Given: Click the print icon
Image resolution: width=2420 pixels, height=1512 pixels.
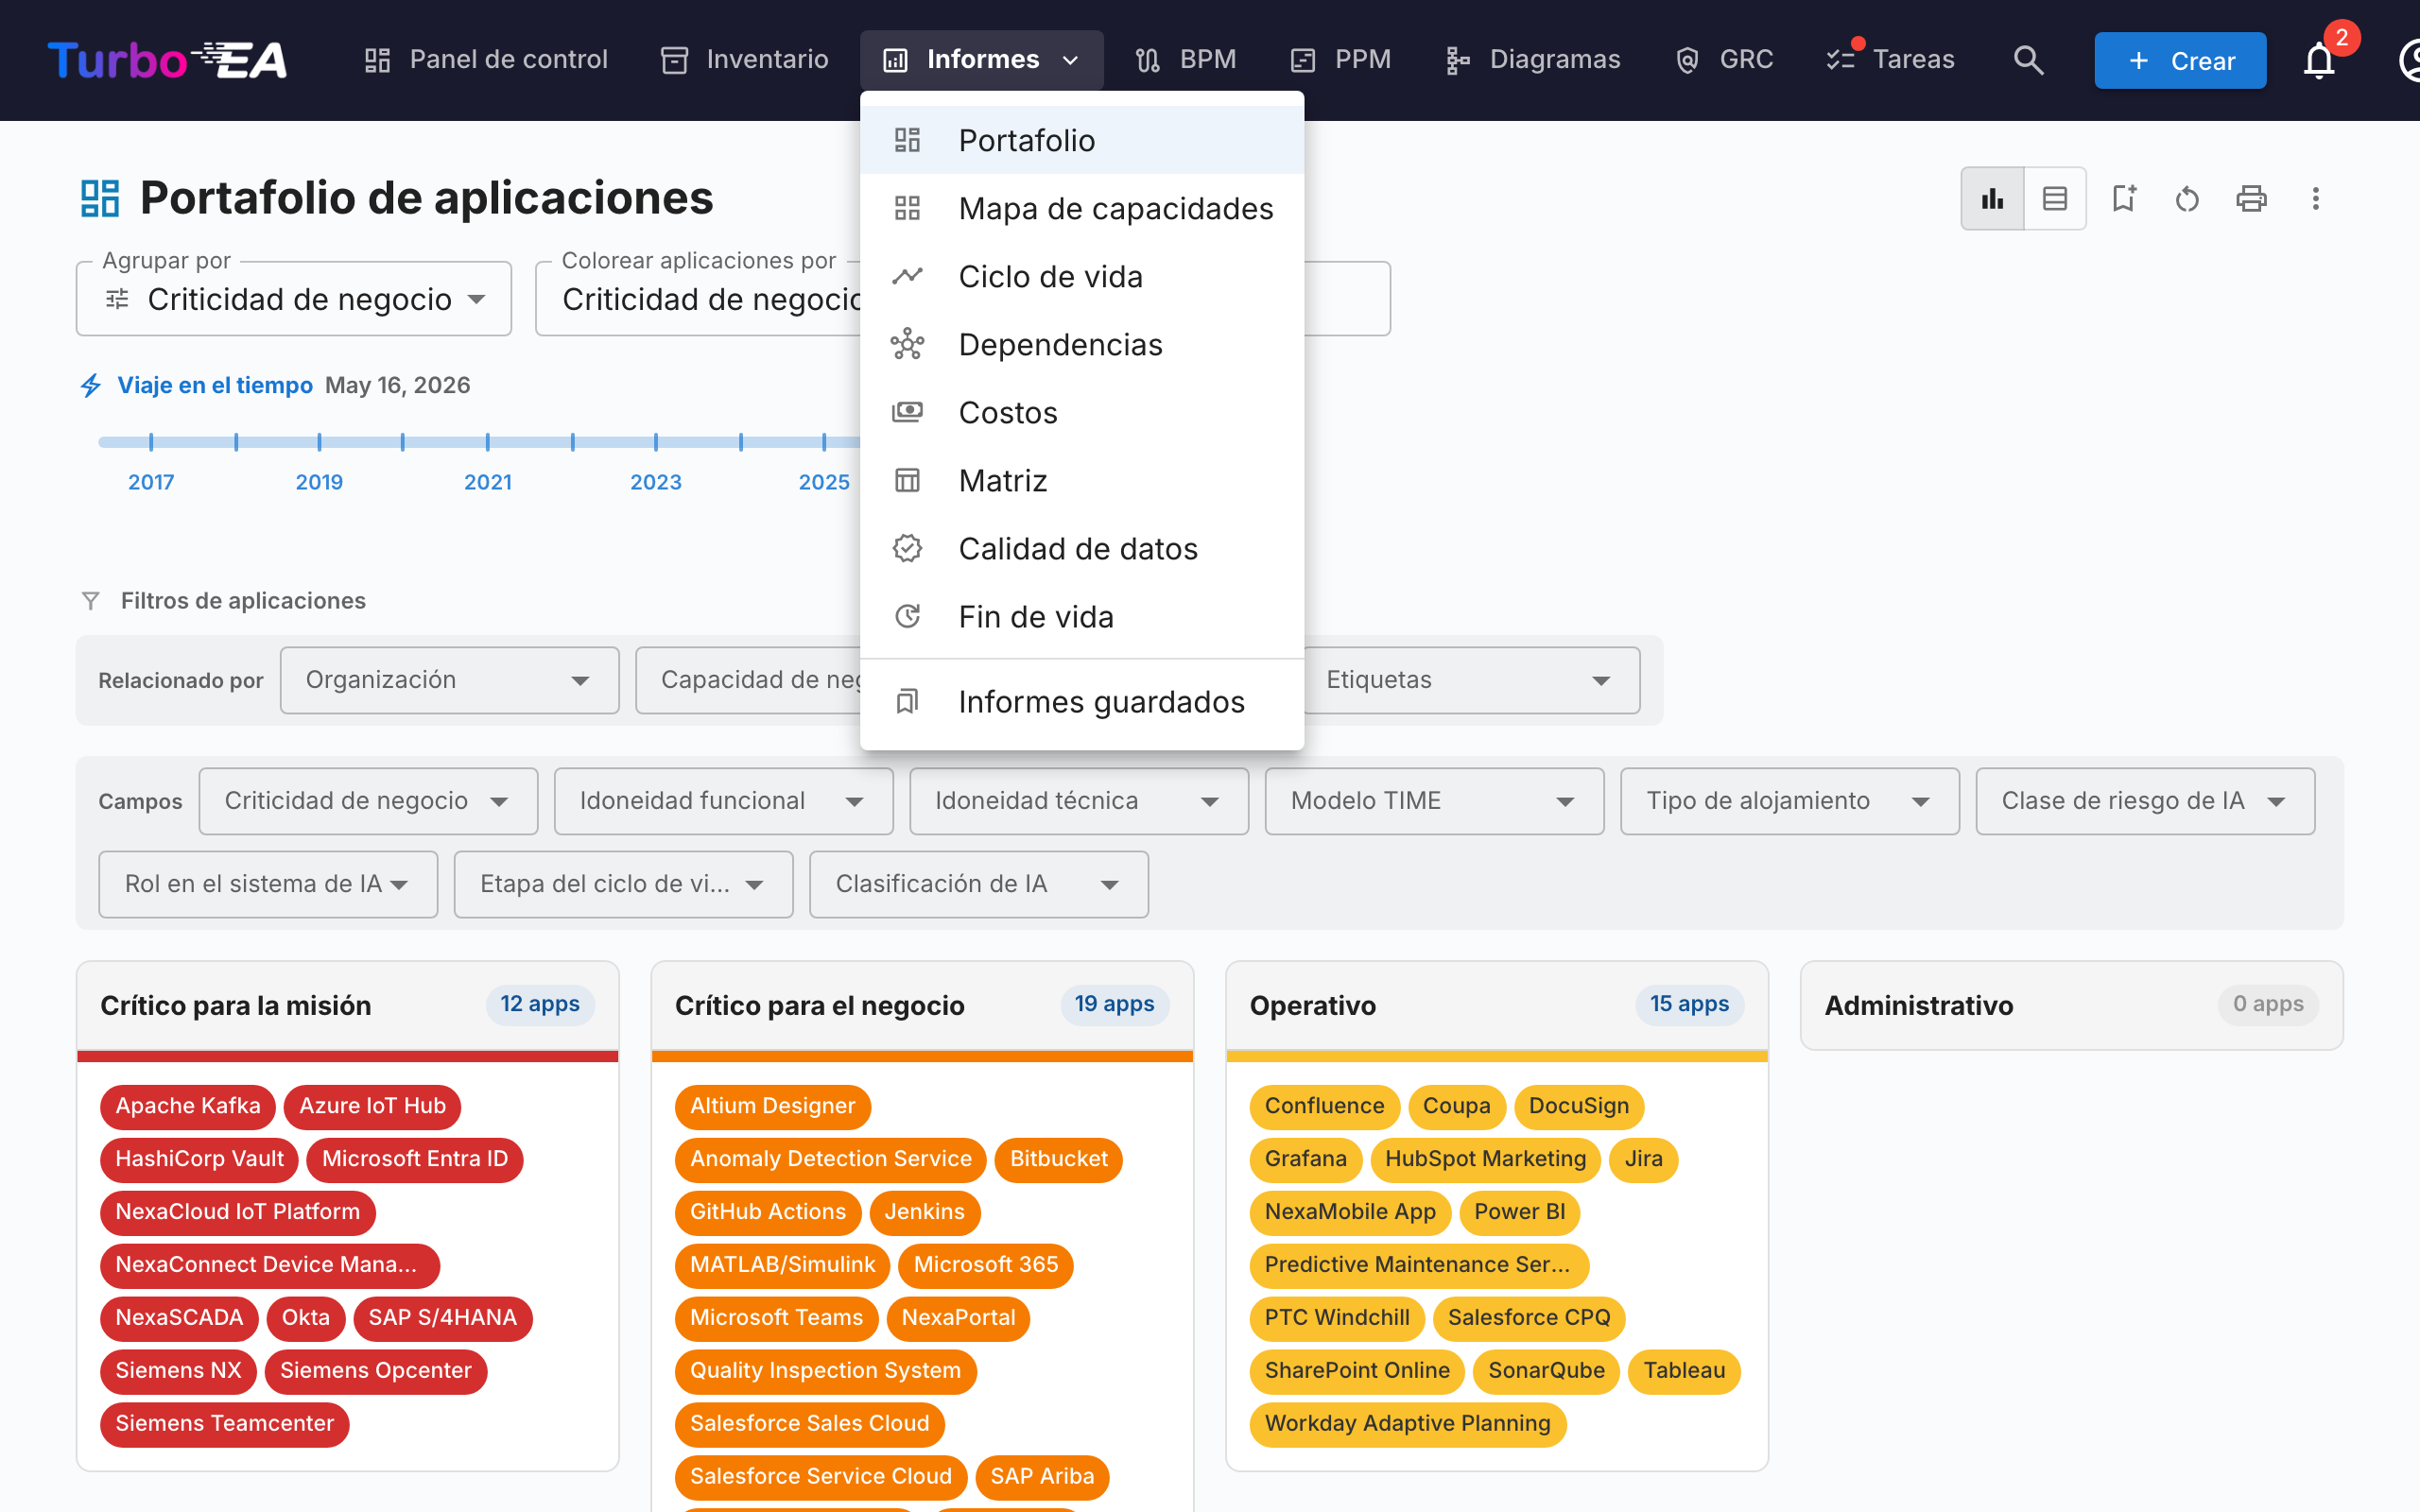Looking at the screenshot, I should pos(2251,198).
